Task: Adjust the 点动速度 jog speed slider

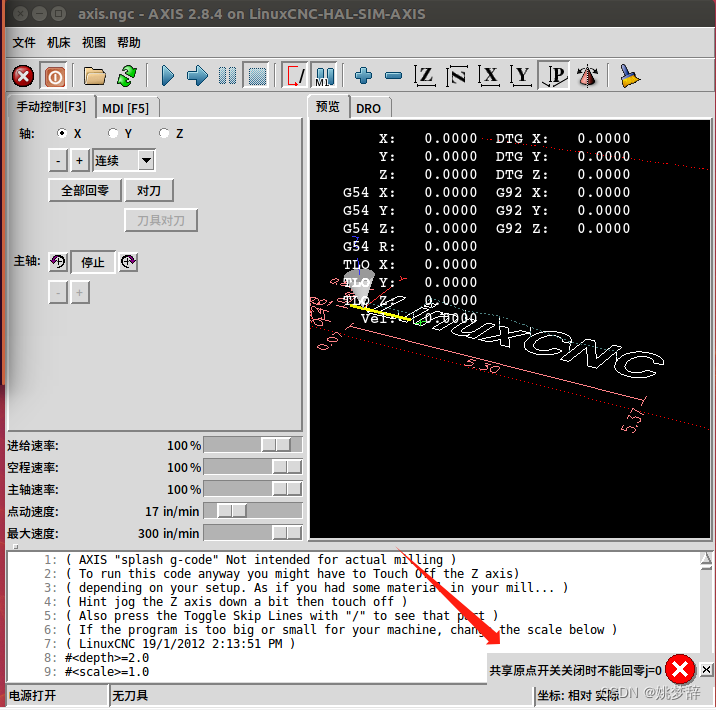Action: tap(253, 510)
